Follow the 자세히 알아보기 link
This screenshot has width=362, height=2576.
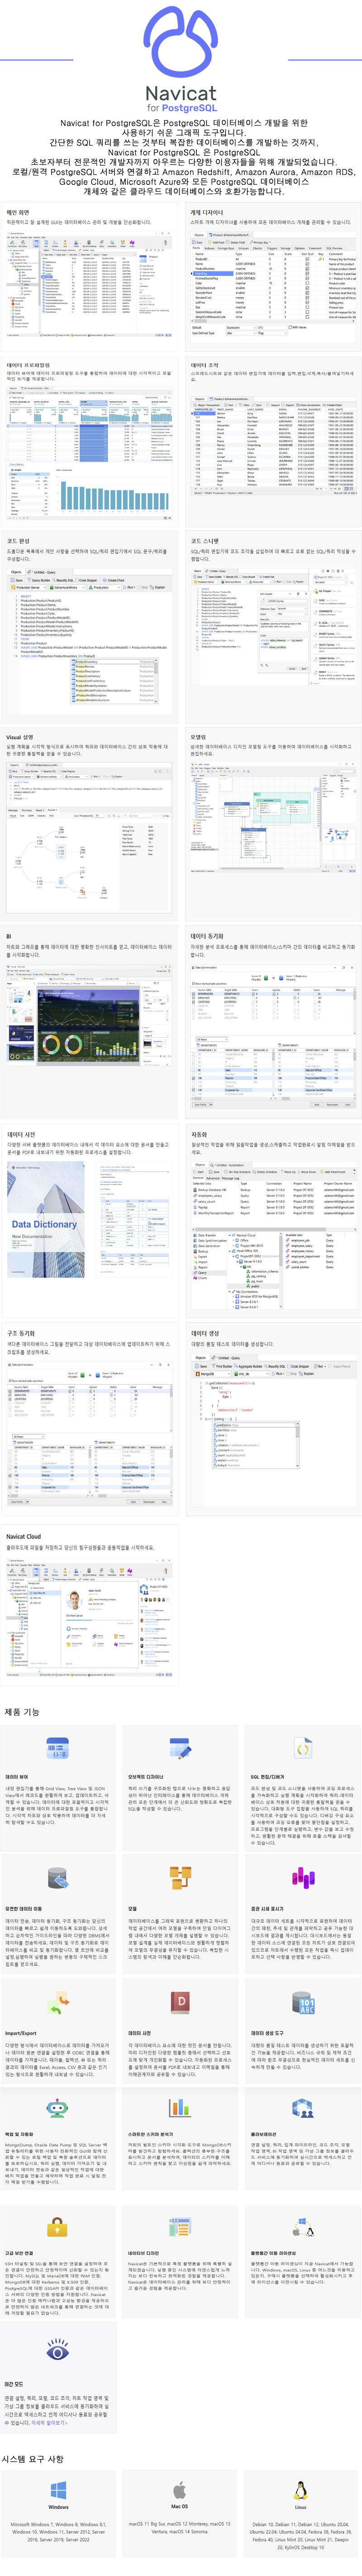pyautogui.click(x=48, y=2423)
